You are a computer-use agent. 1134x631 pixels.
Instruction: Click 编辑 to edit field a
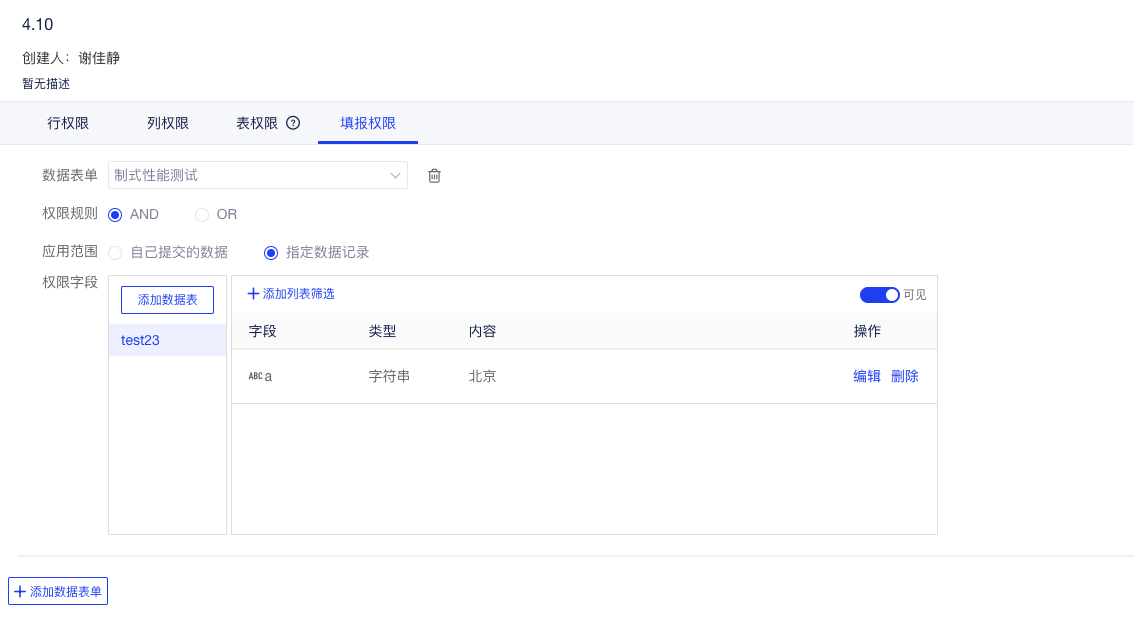tap(866, 376)
